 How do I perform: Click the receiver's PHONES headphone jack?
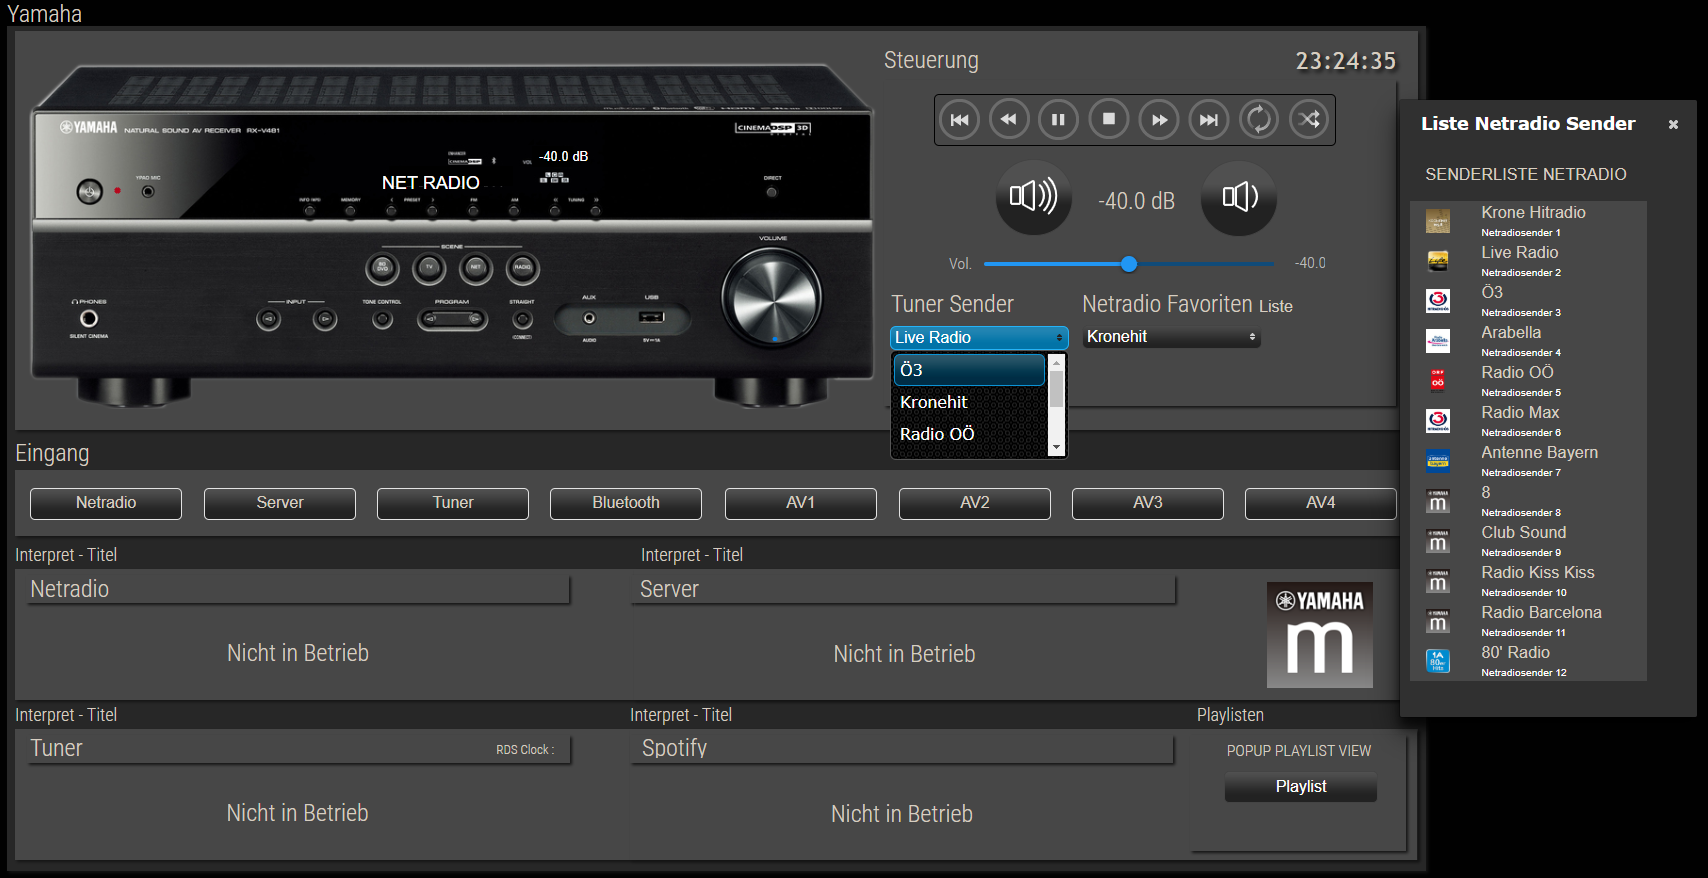(x=89, y=319)
